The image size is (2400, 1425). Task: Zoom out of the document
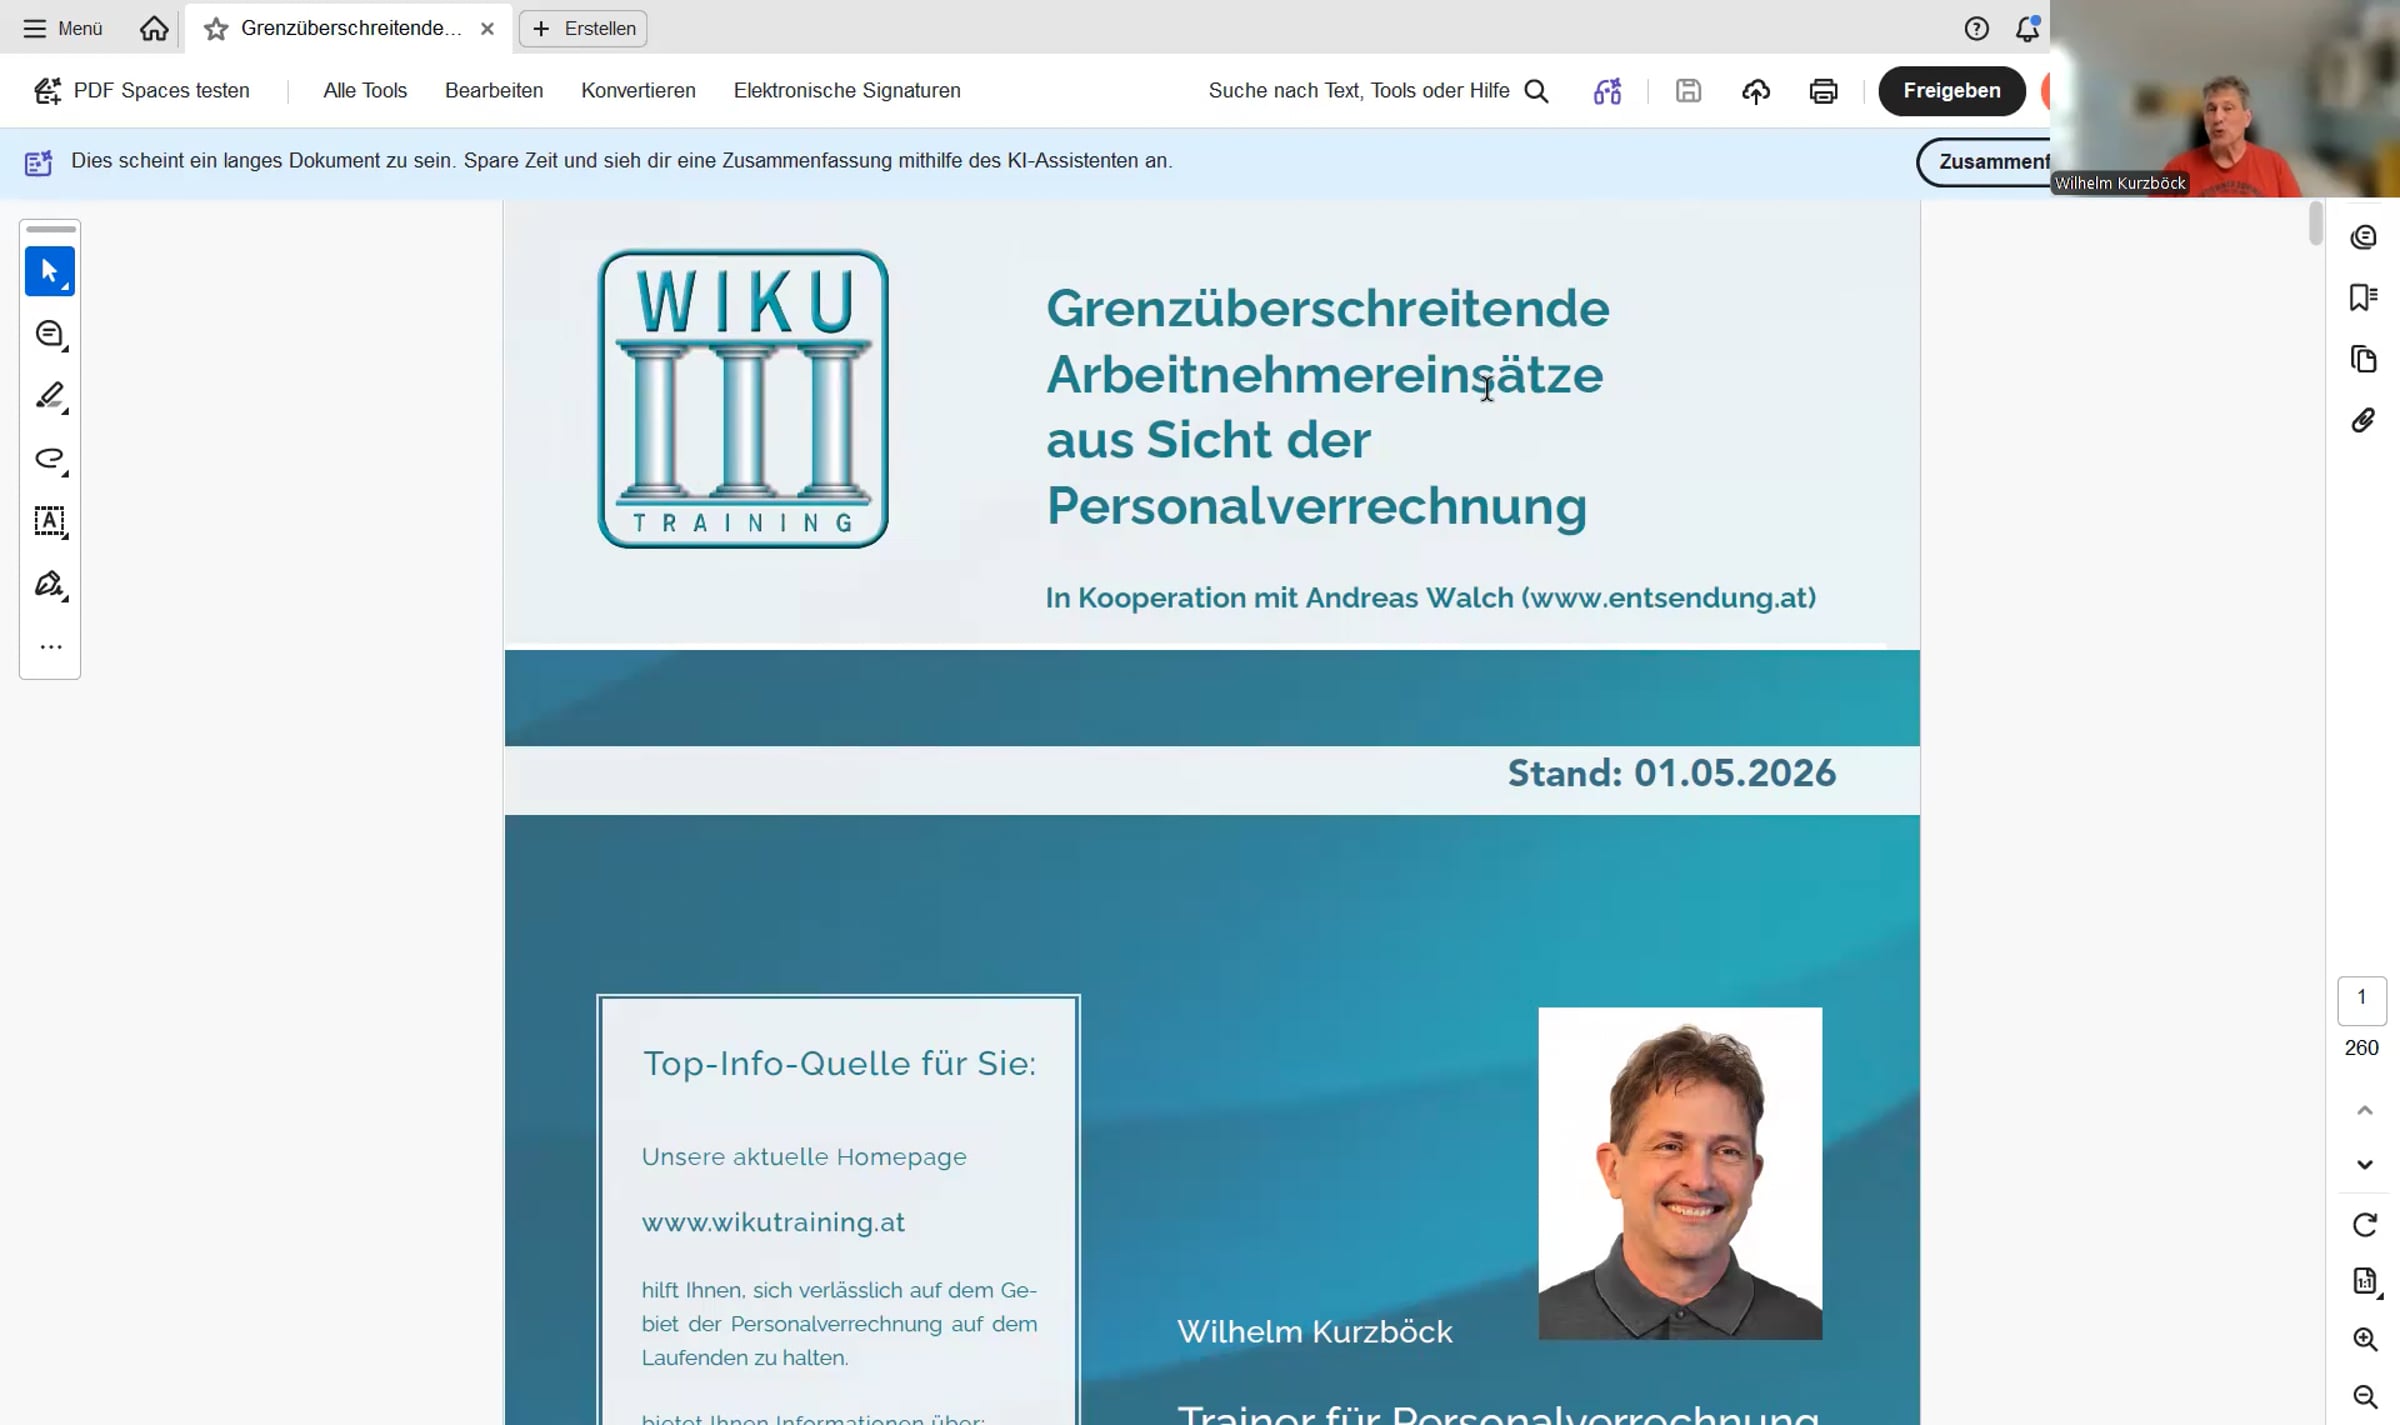point(2364,1396)
